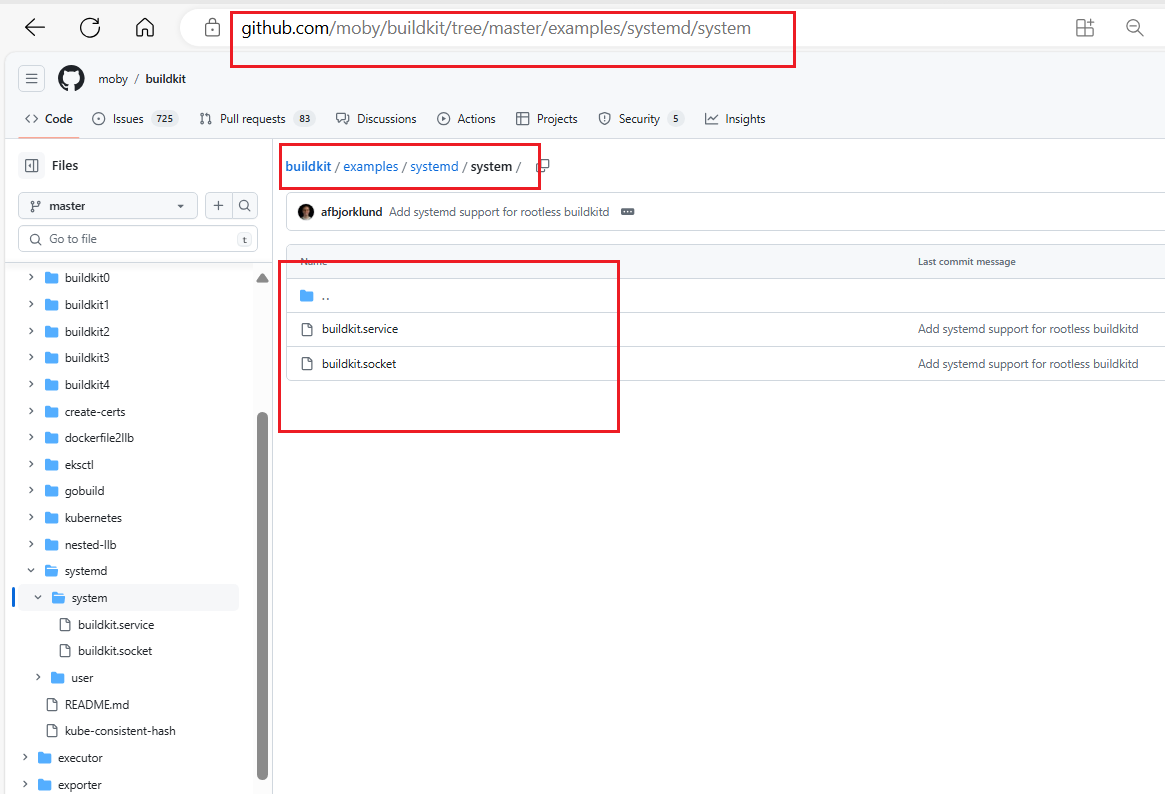Focus the Go to file search field
The width and height of the screenshot is (1165, 794).
pyautogui.click(x=138, y=239)
